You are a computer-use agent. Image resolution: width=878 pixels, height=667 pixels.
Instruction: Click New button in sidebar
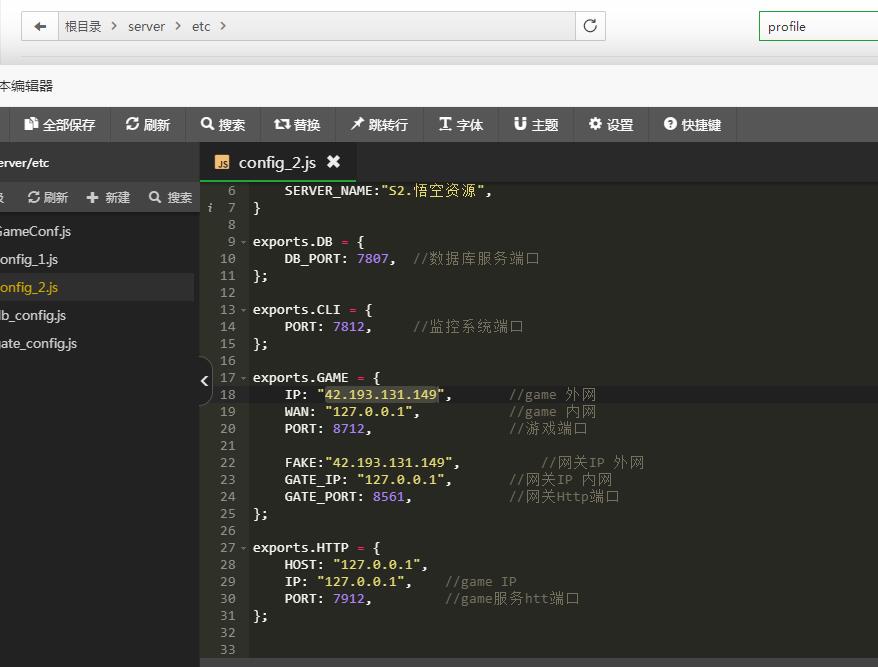point(108,198)
